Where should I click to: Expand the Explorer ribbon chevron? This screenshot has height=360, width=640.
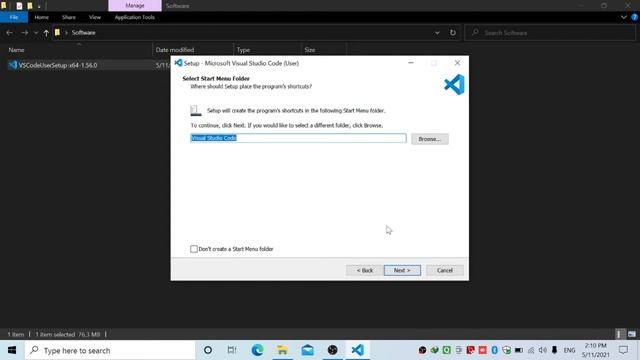tap(624, 17)
